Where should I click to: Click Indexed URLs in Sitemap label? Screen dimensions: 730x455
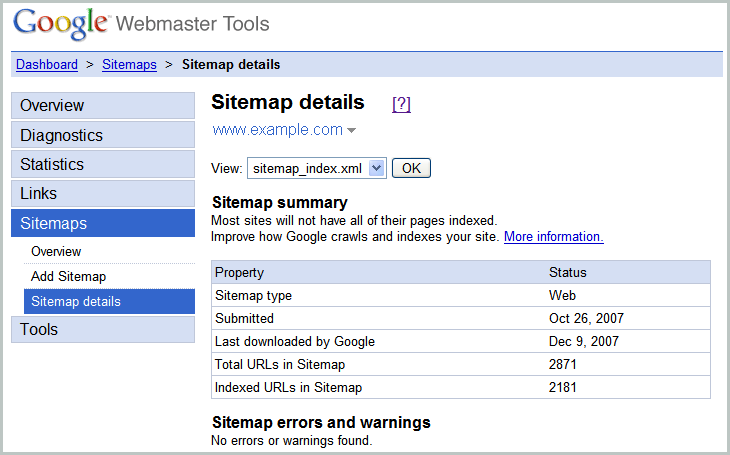[x=288, y=387]
